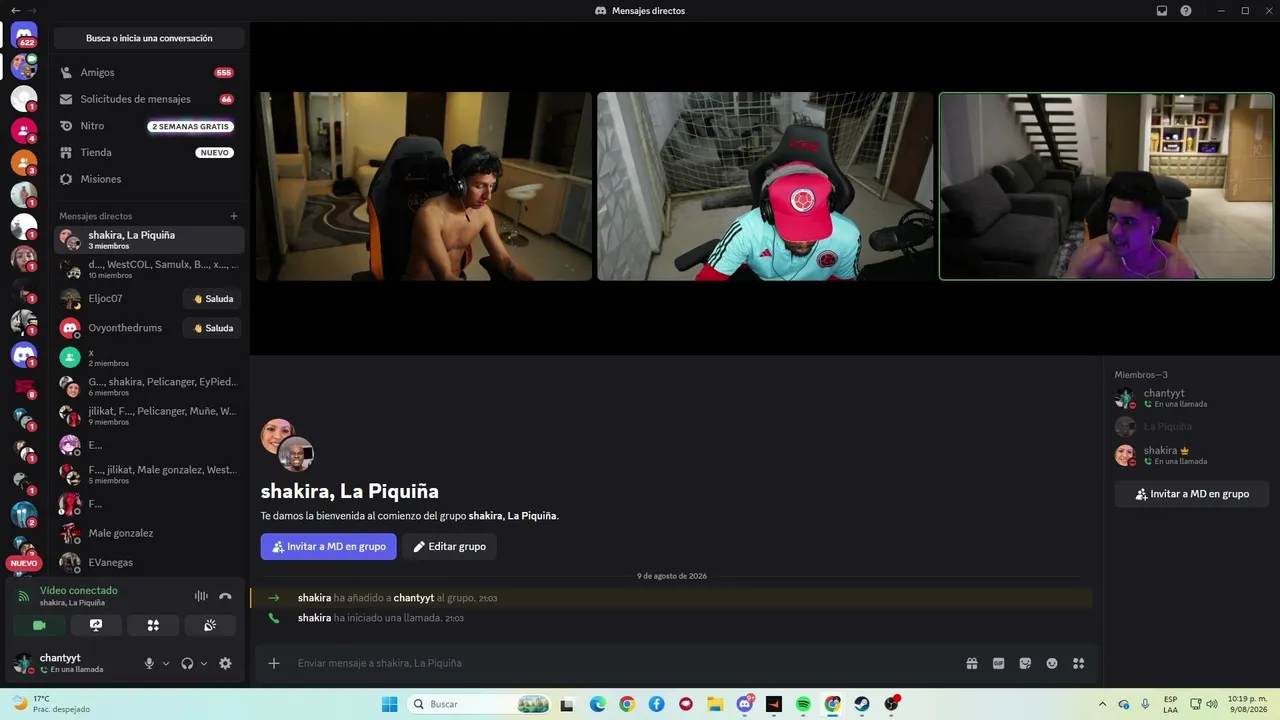
Task: Focus the highlighted speaker video tile
Action: click(1106, 186)
